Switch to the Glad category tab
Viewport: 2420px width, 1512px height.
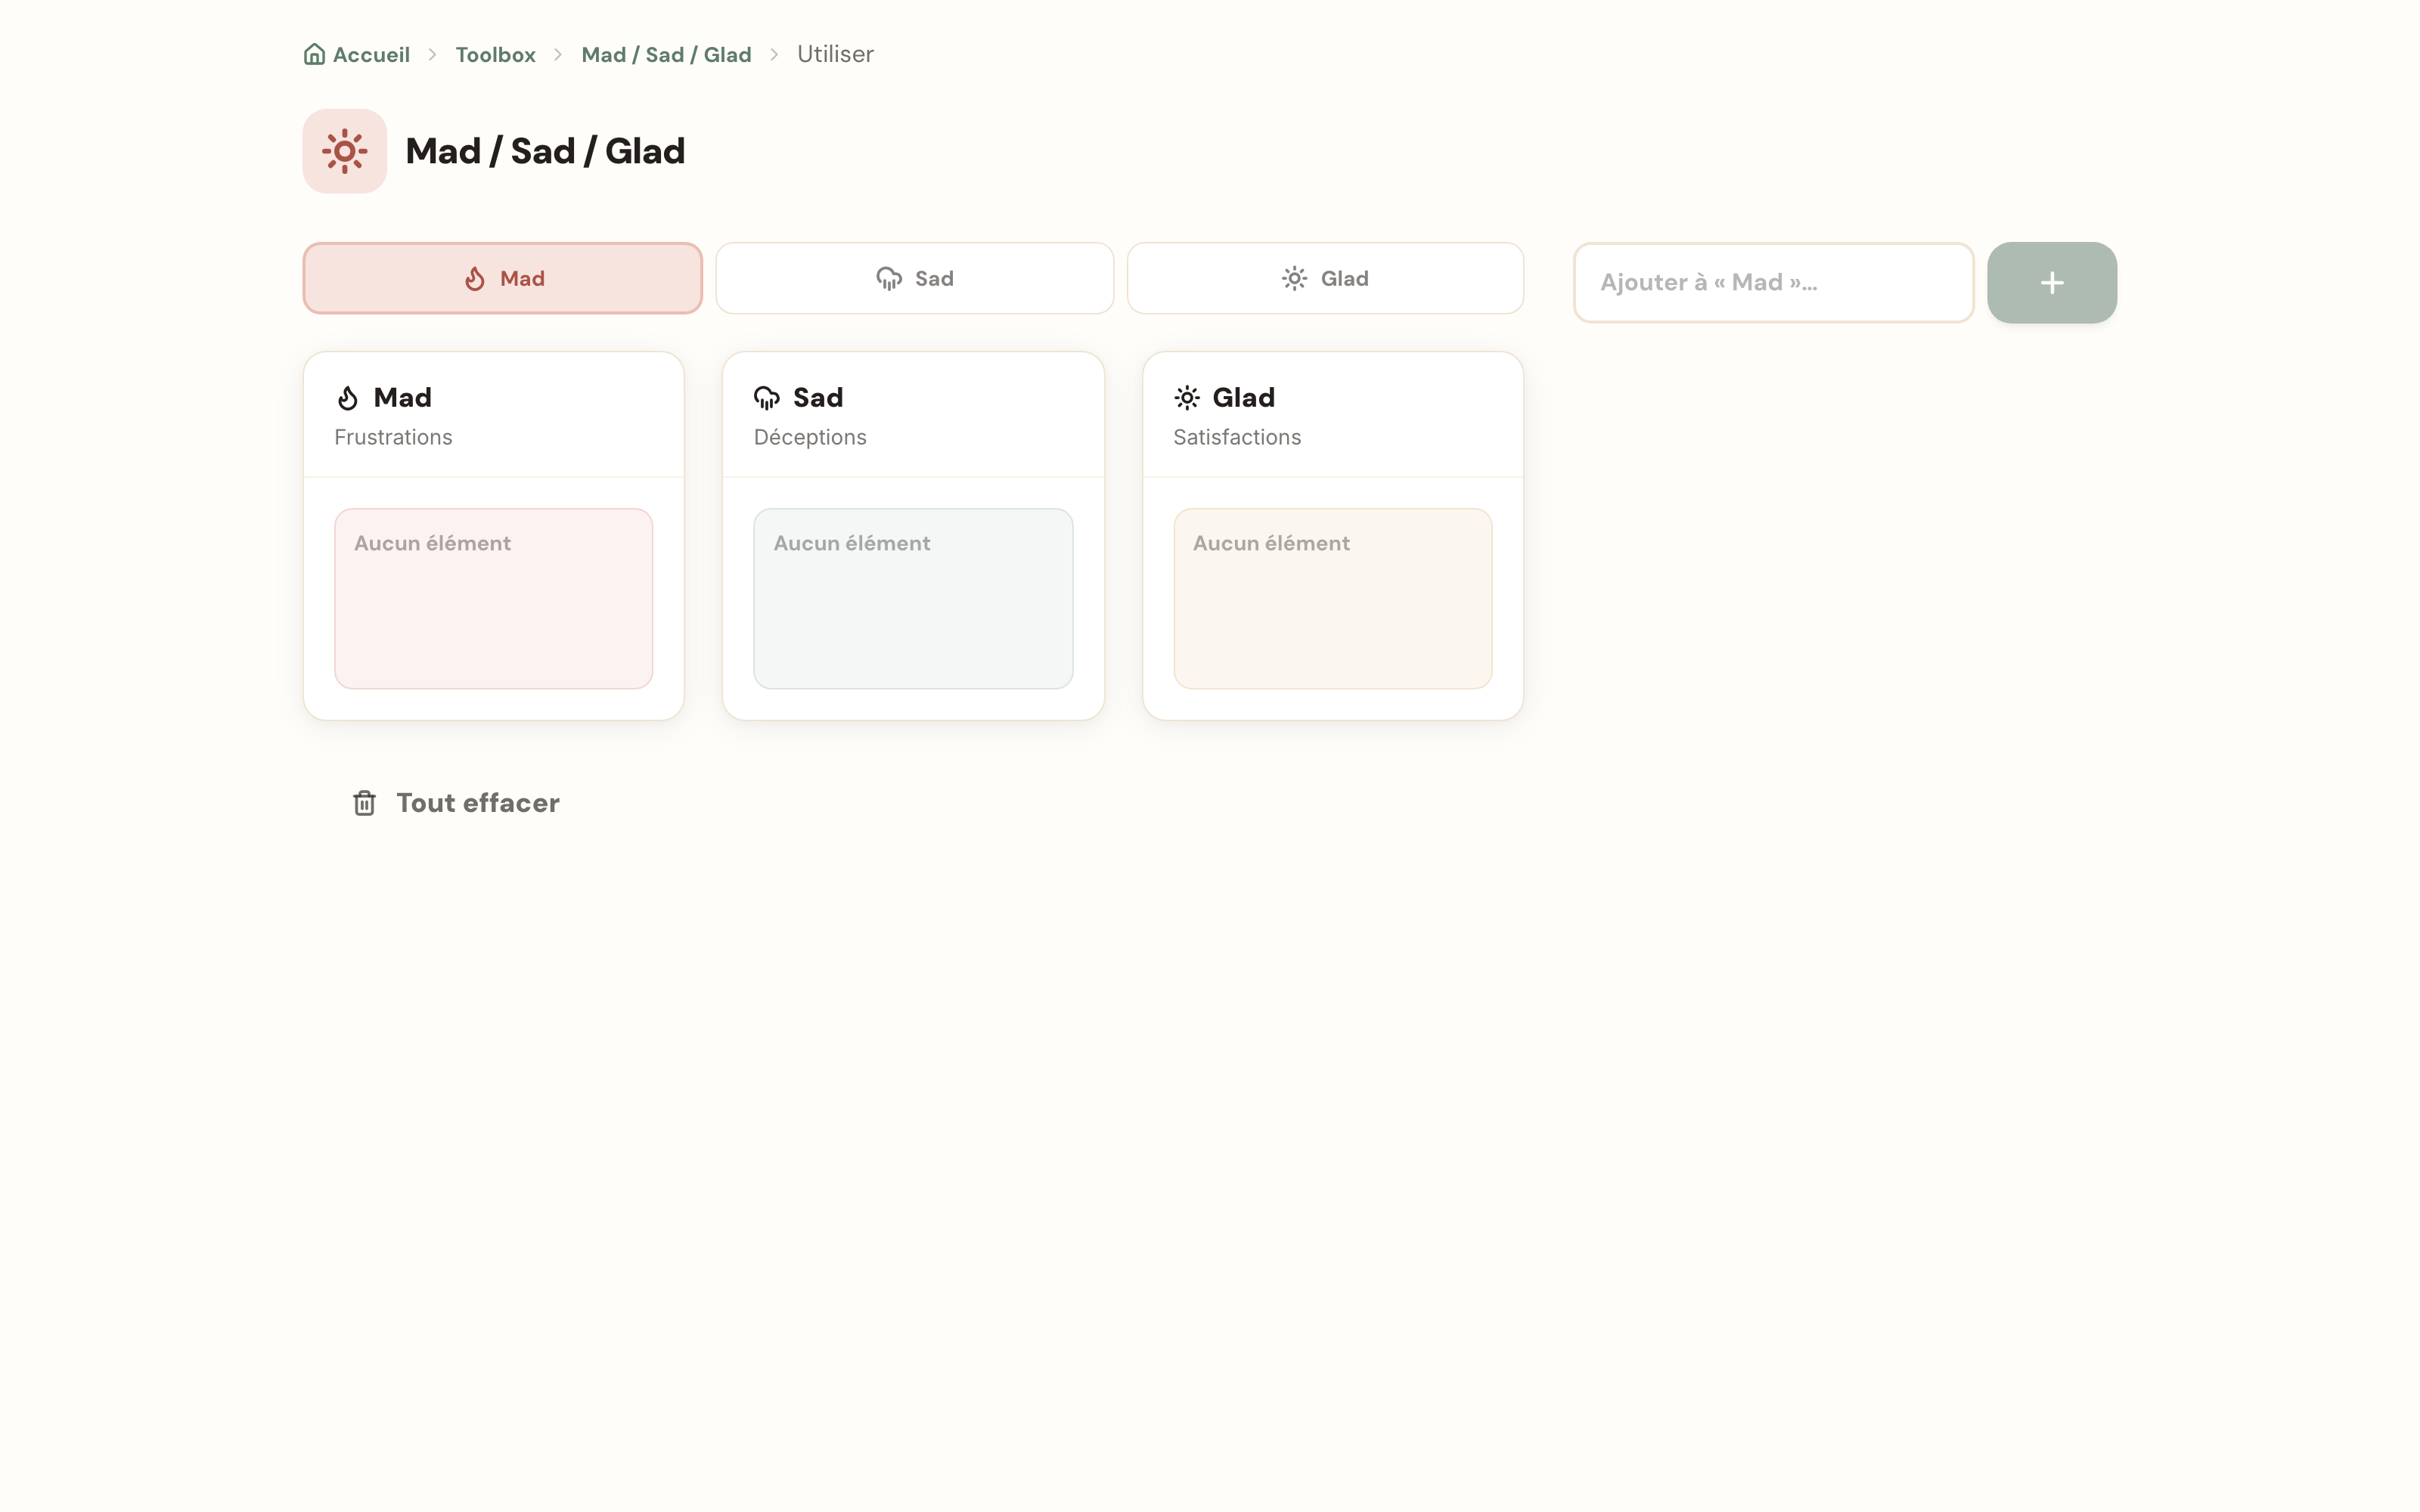pyautogui.click(x=1325, y=278)
